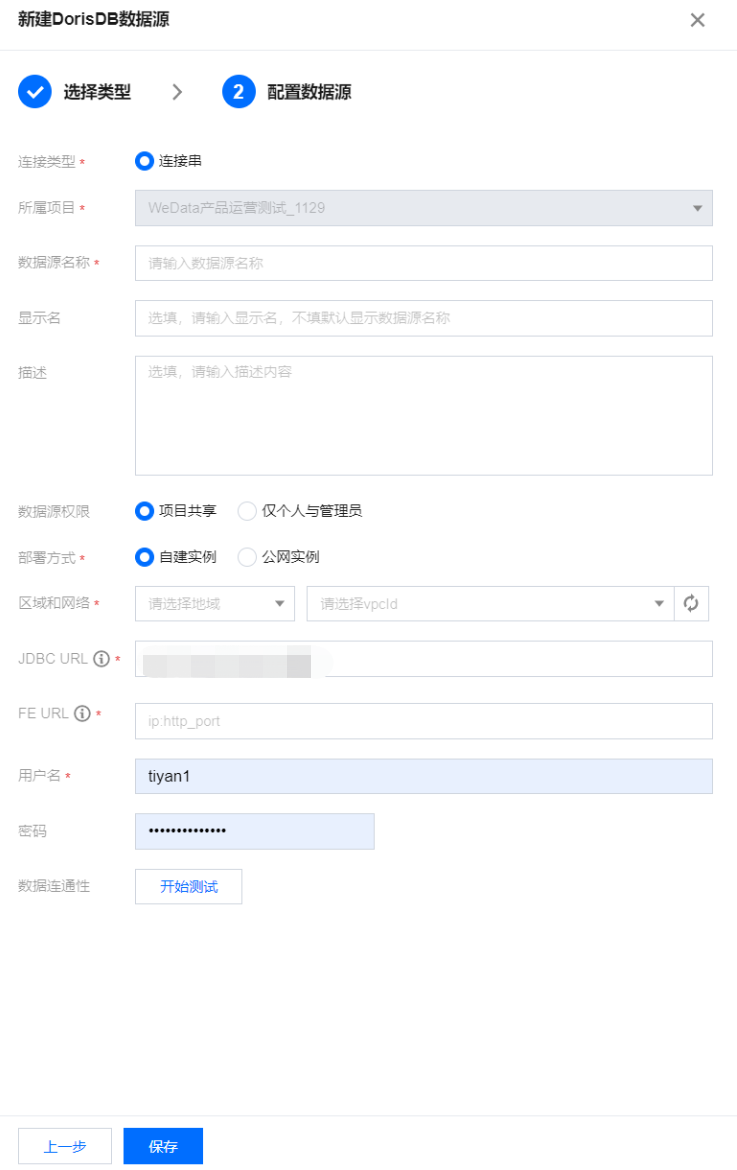The height and width of the screenshot is (1170, 737).
Task: Click the step 2 配置数据源 circle icon
Action: 239,92
